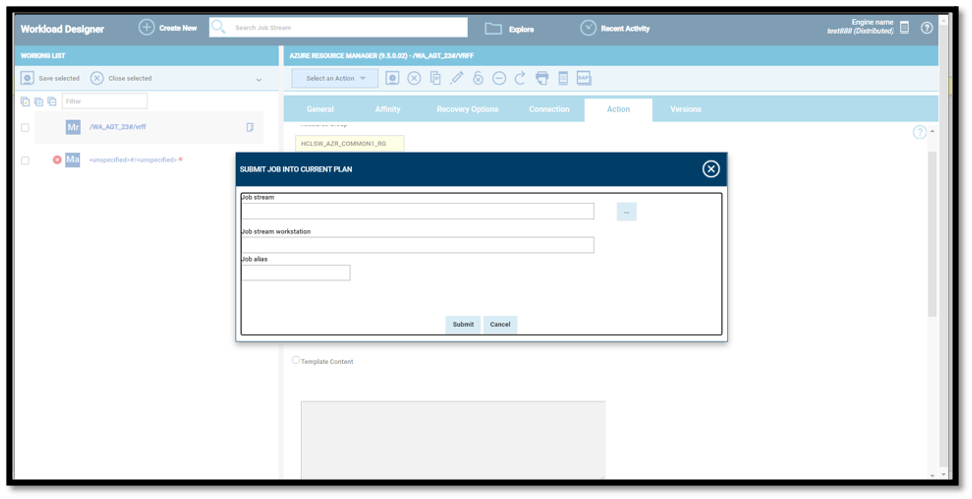This screenshot has height=499, width=972.
Task: Click the Ma job type icon
Action: click(x=73, y=159)
